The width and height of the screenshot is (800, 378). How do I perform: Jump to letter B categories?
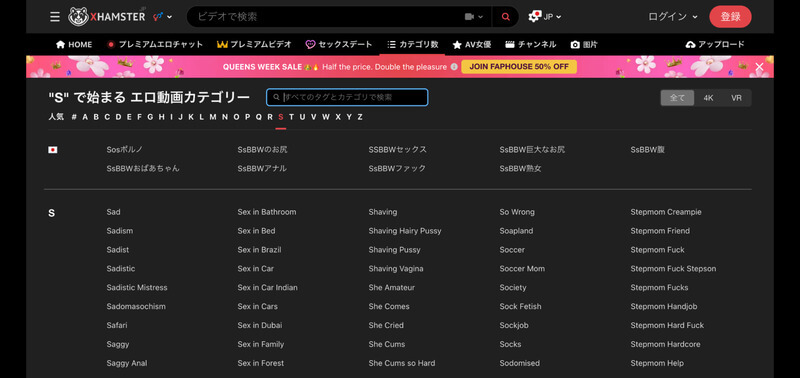point(96,117)
